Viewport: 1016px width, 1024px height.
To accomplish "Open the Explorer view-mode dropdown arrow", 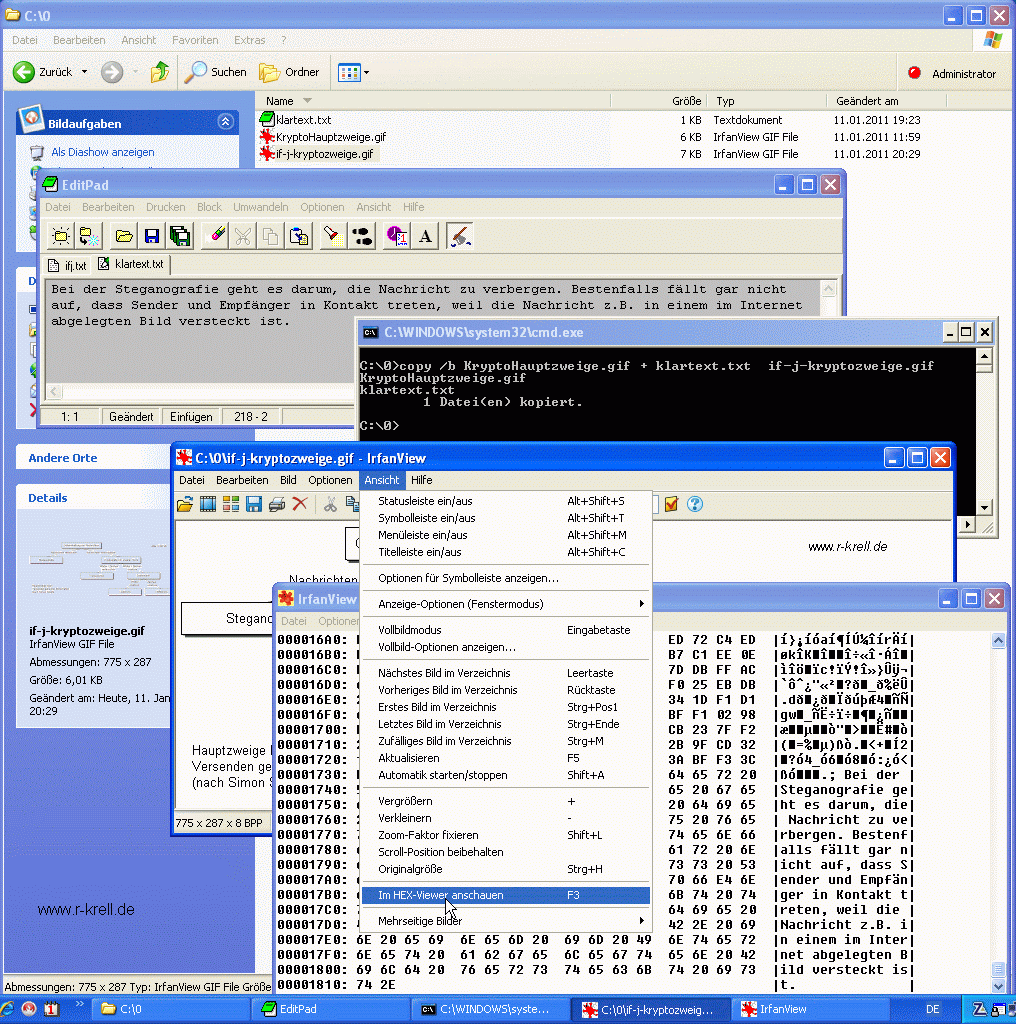I will point(367,72).
